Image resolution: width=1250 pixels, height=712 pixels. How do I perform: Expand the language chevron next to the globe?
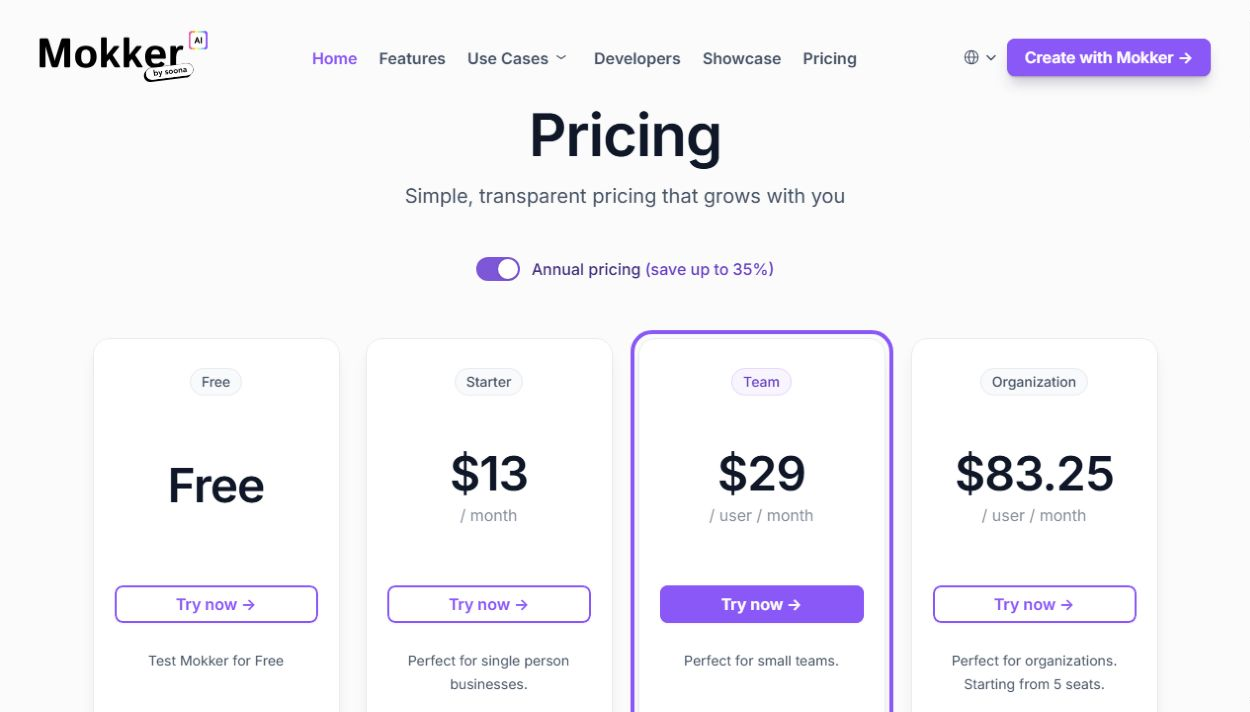pyautogui.click(x=991, y=58)
